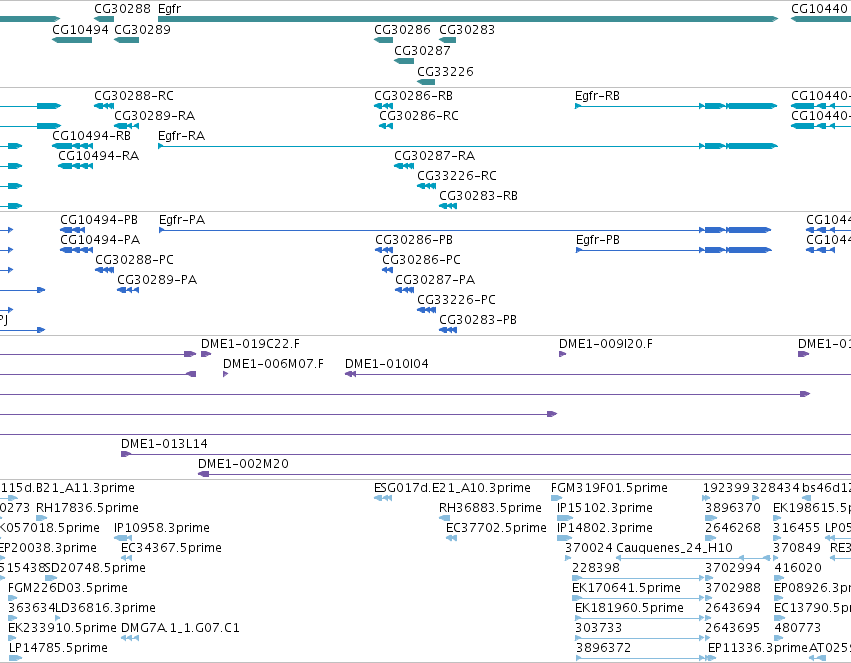Select the CG30289-RA transcript
Image resolution: width=851 pixels, height=663 pixels.
126,126
